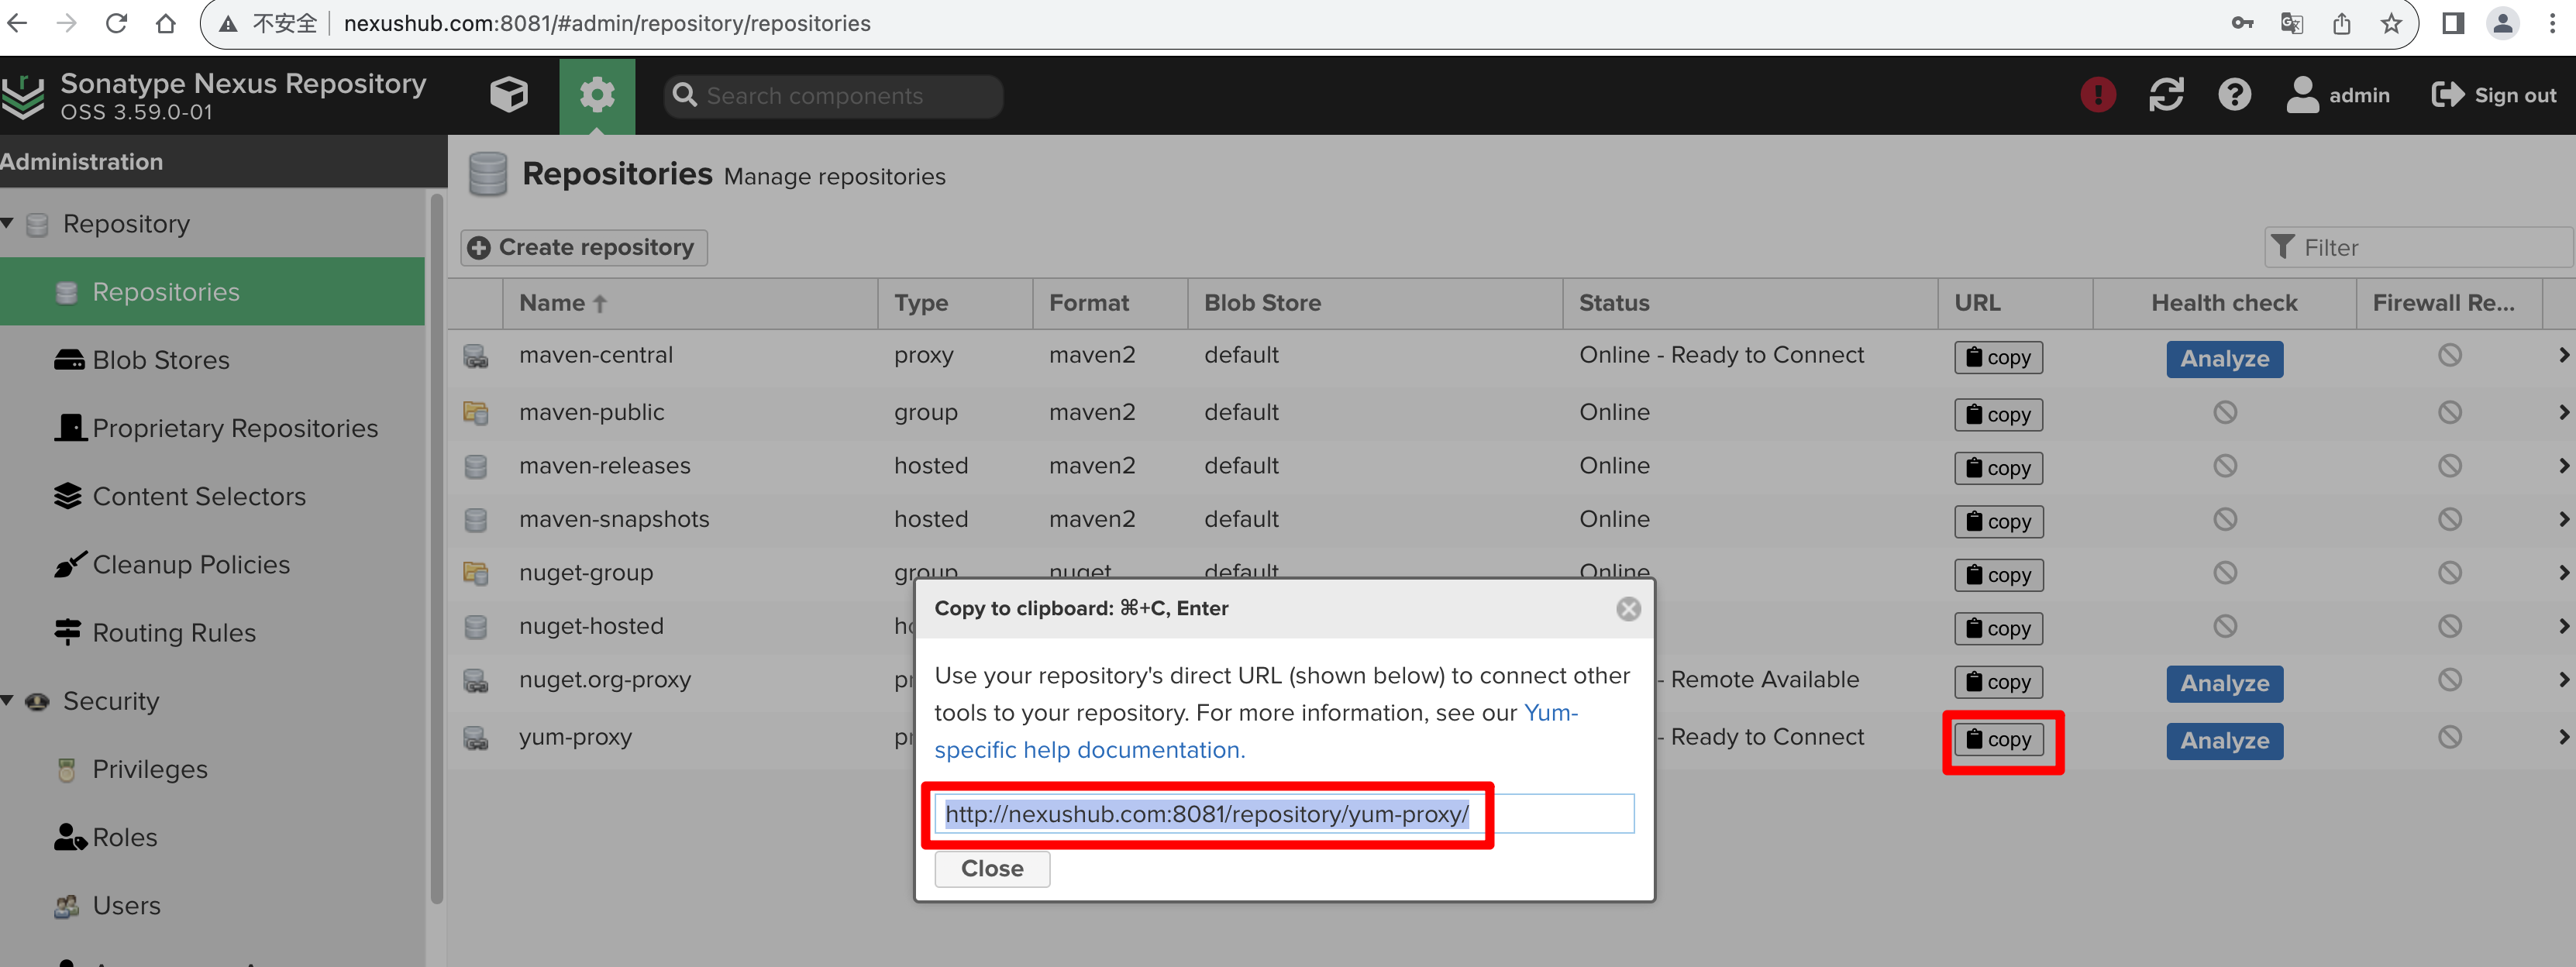Click the admin user icon
2576x967 pixels.
2302,96
